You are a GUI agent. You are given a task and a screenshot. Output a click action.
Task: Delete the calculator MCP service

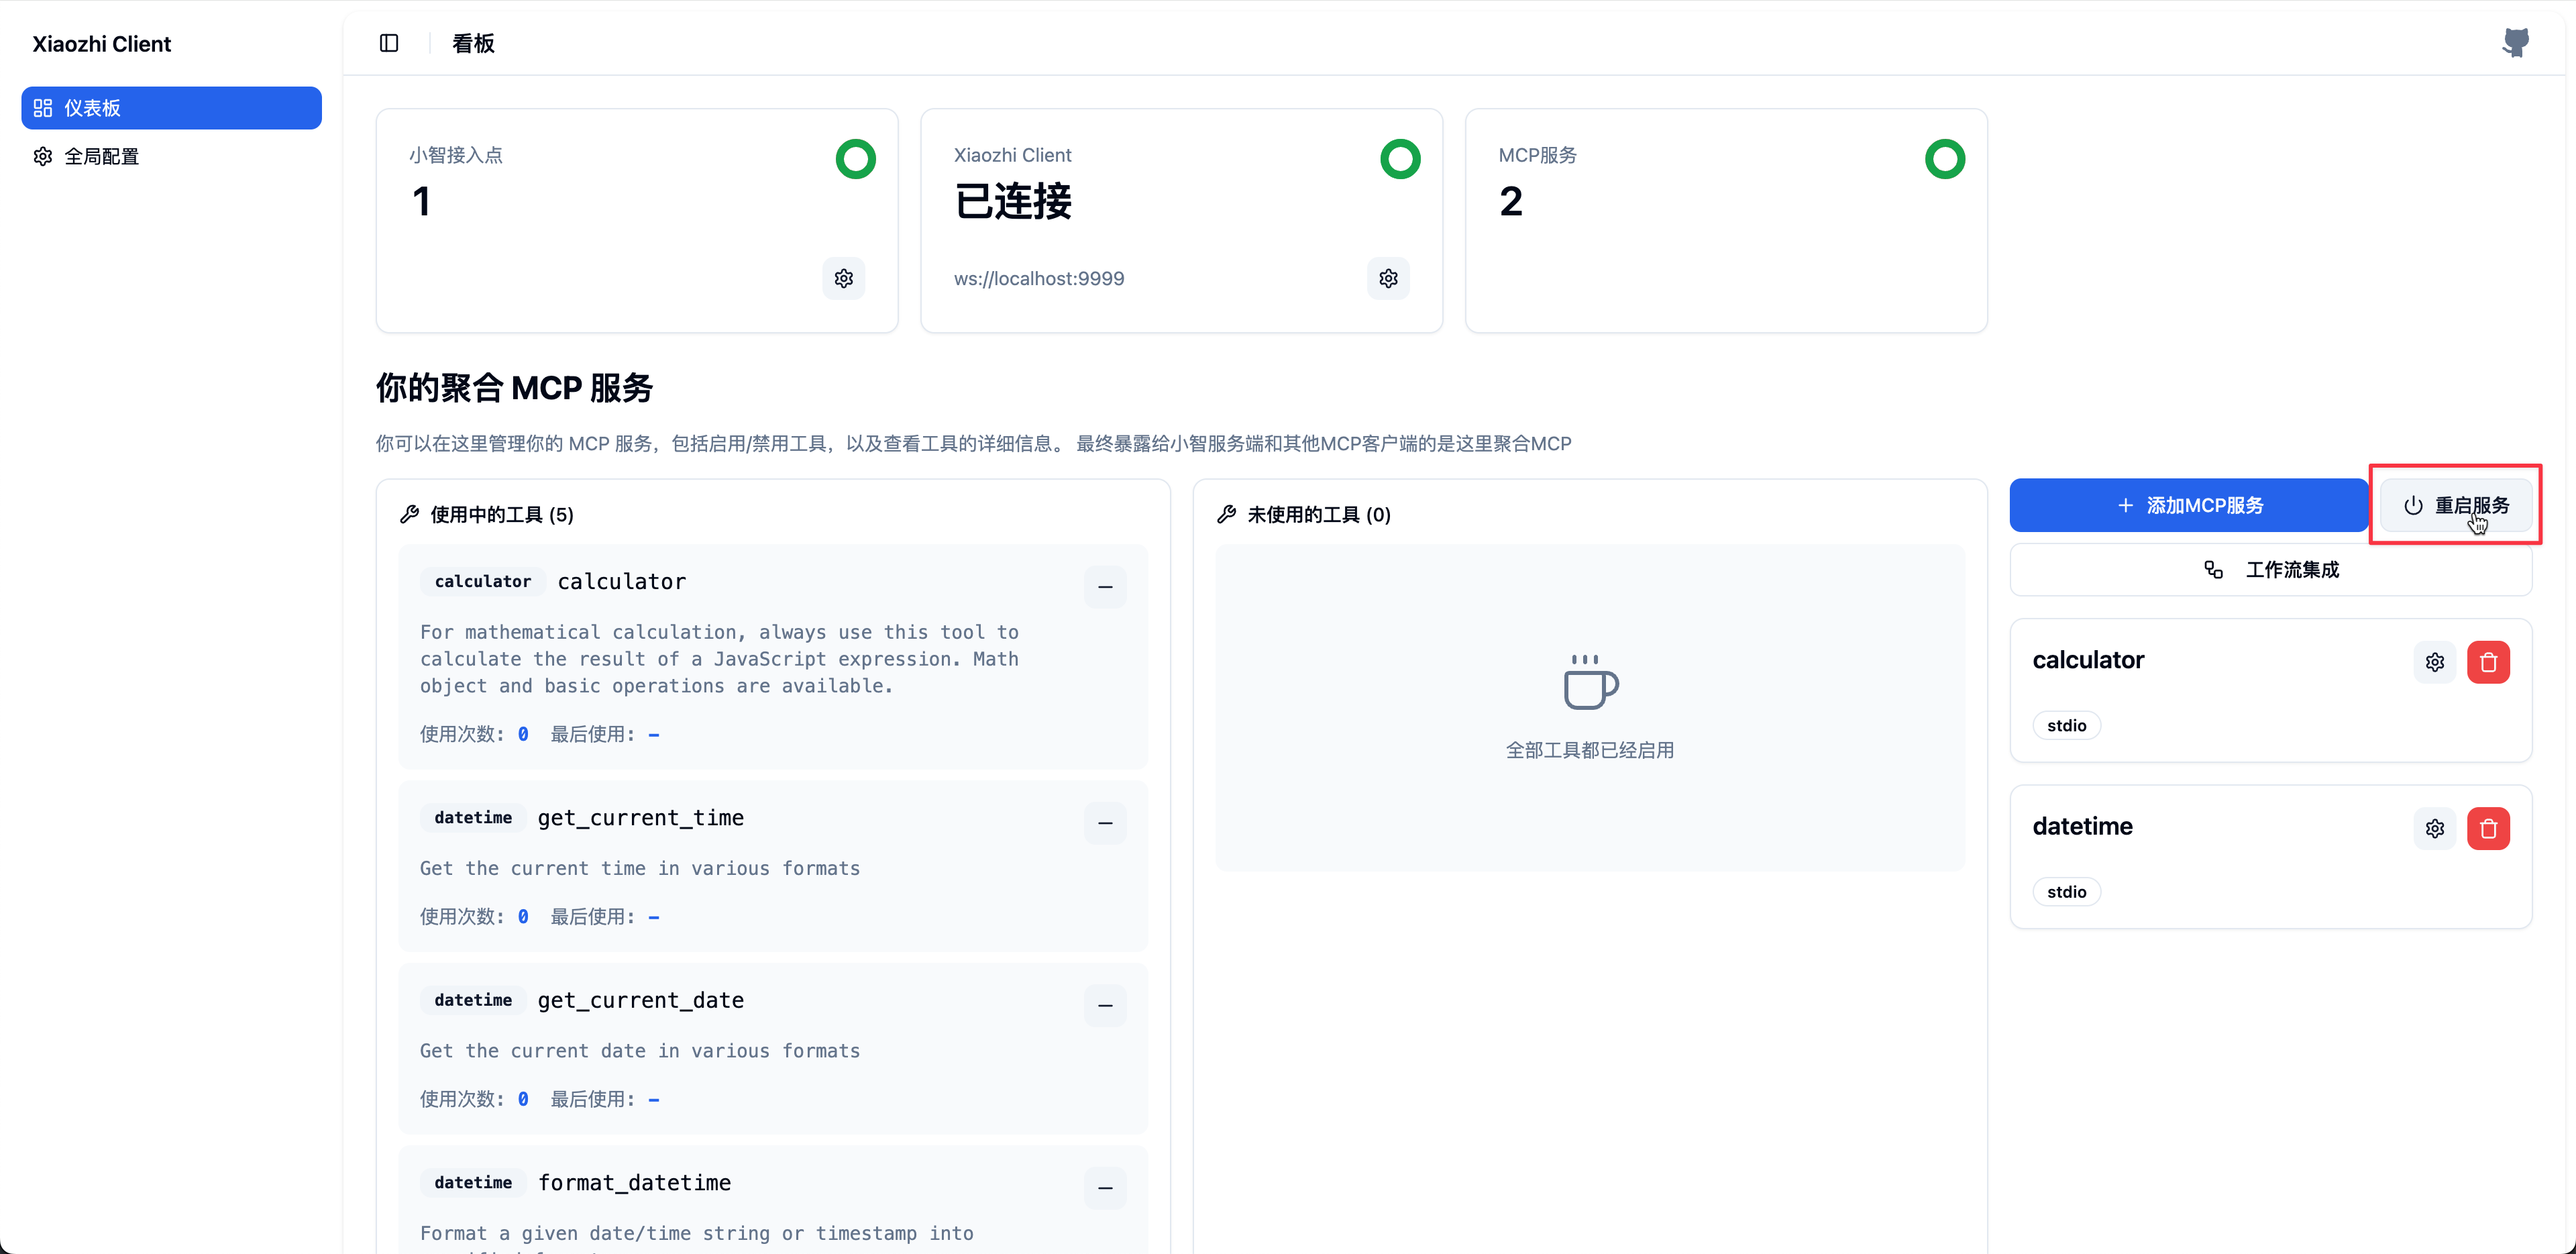pos(2488,662)
